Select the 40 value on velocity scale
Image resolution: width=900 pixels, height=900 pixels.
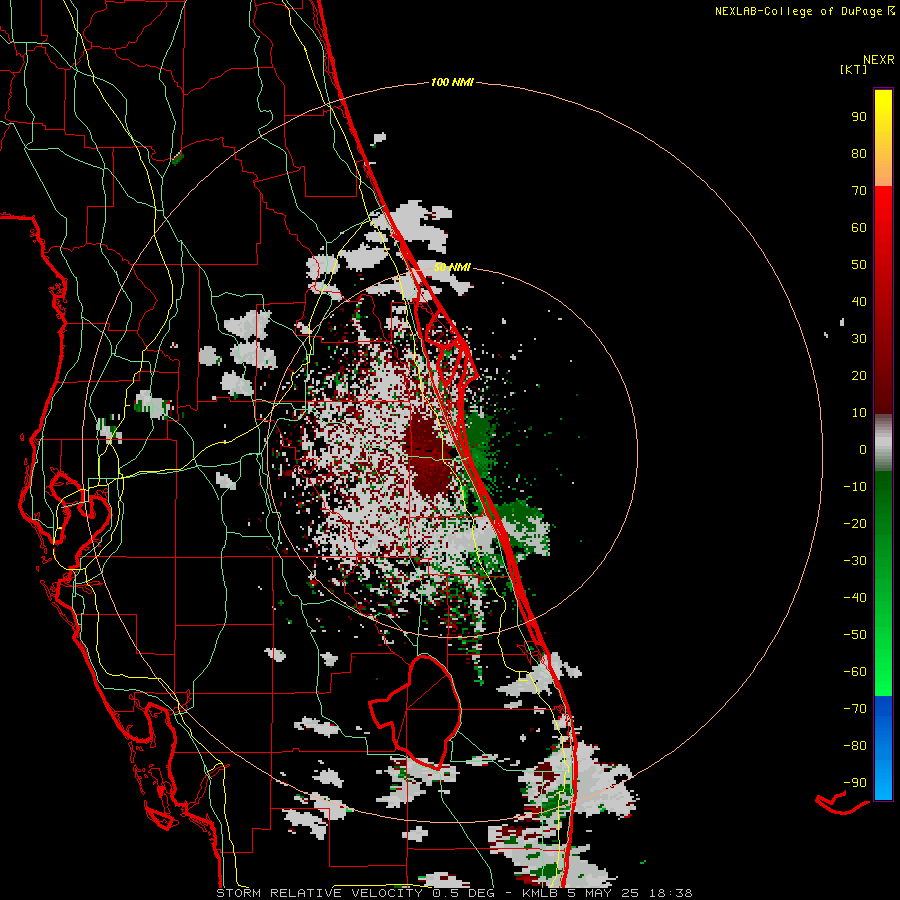pos(859,301)
